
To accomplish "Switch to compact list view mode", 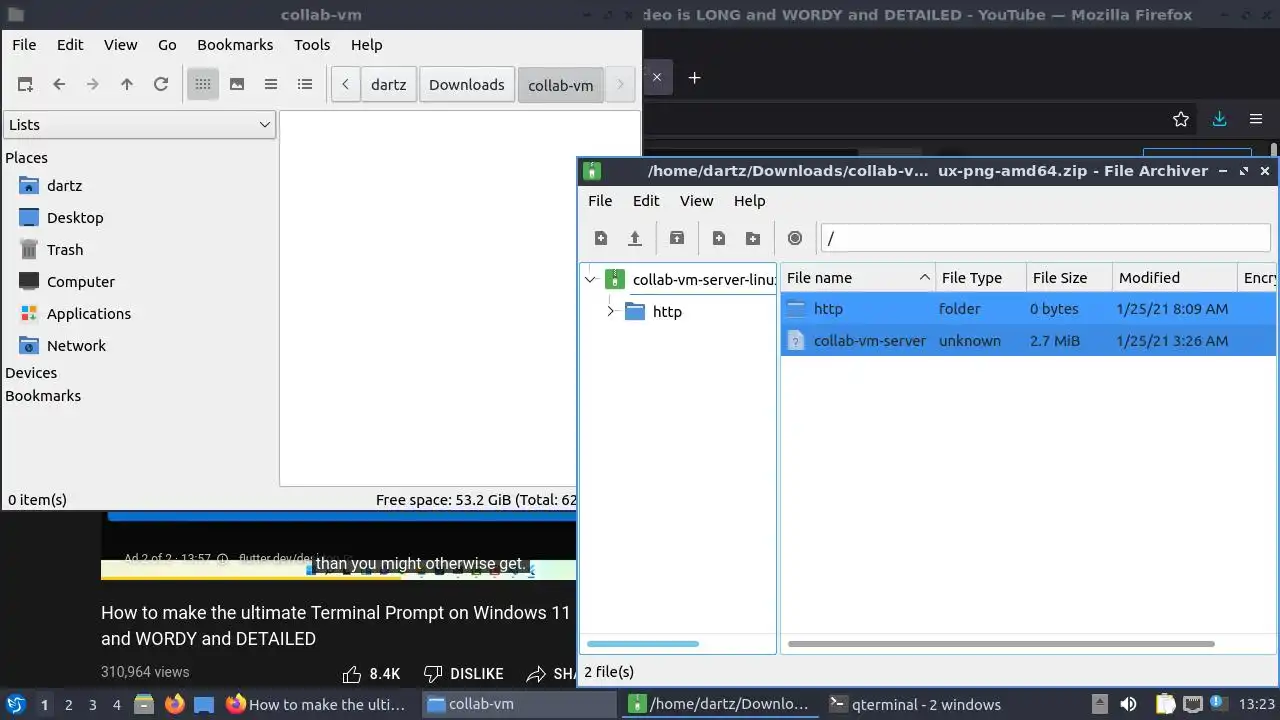I will pos(271,85).
